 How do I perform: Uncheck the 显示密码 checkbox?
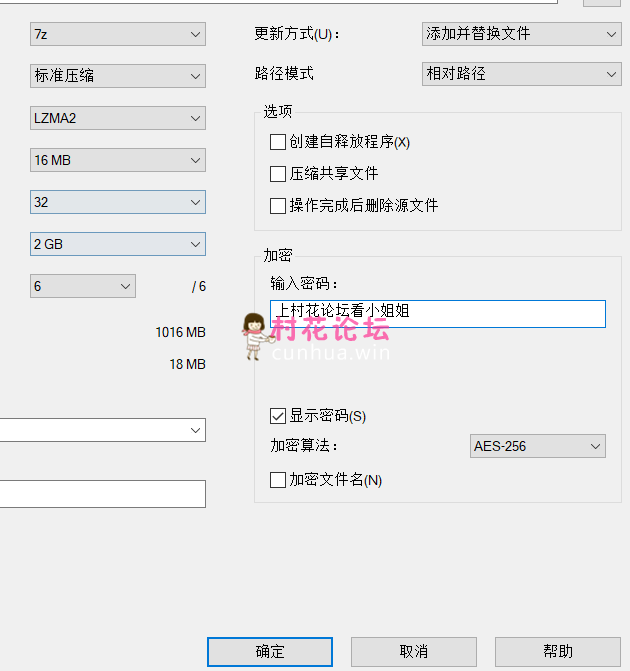point(278,416)
